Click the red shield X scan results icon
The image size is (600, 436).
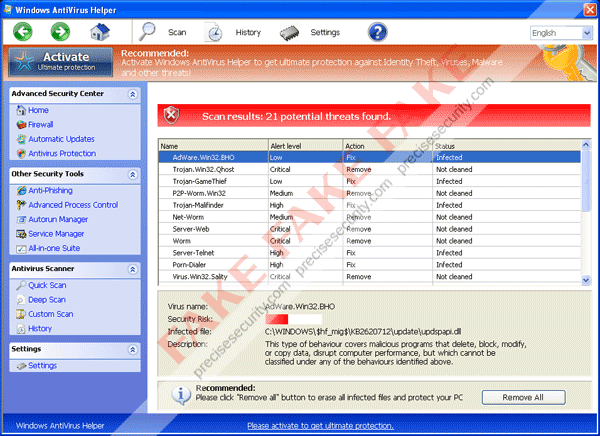tap(171, 115)
